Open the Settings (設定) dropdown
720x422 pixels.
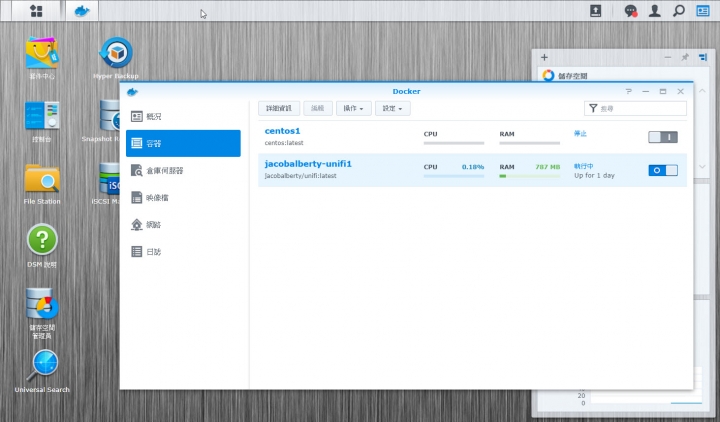[393, 108]
